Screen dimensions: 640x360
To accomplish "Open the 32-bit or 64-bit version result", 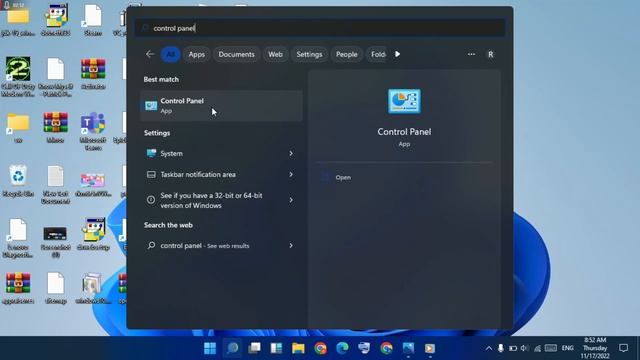I will (x=221, y=200).
